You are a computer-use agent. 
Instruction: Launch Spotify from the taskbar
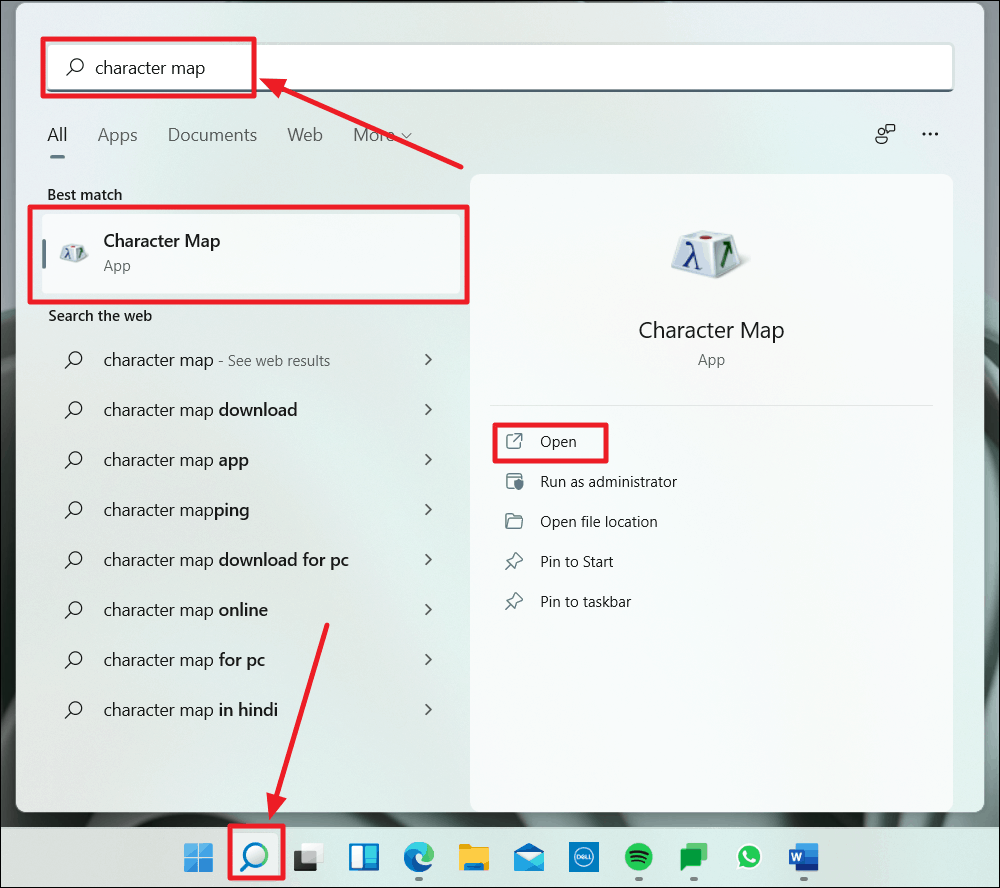point(638,857)
